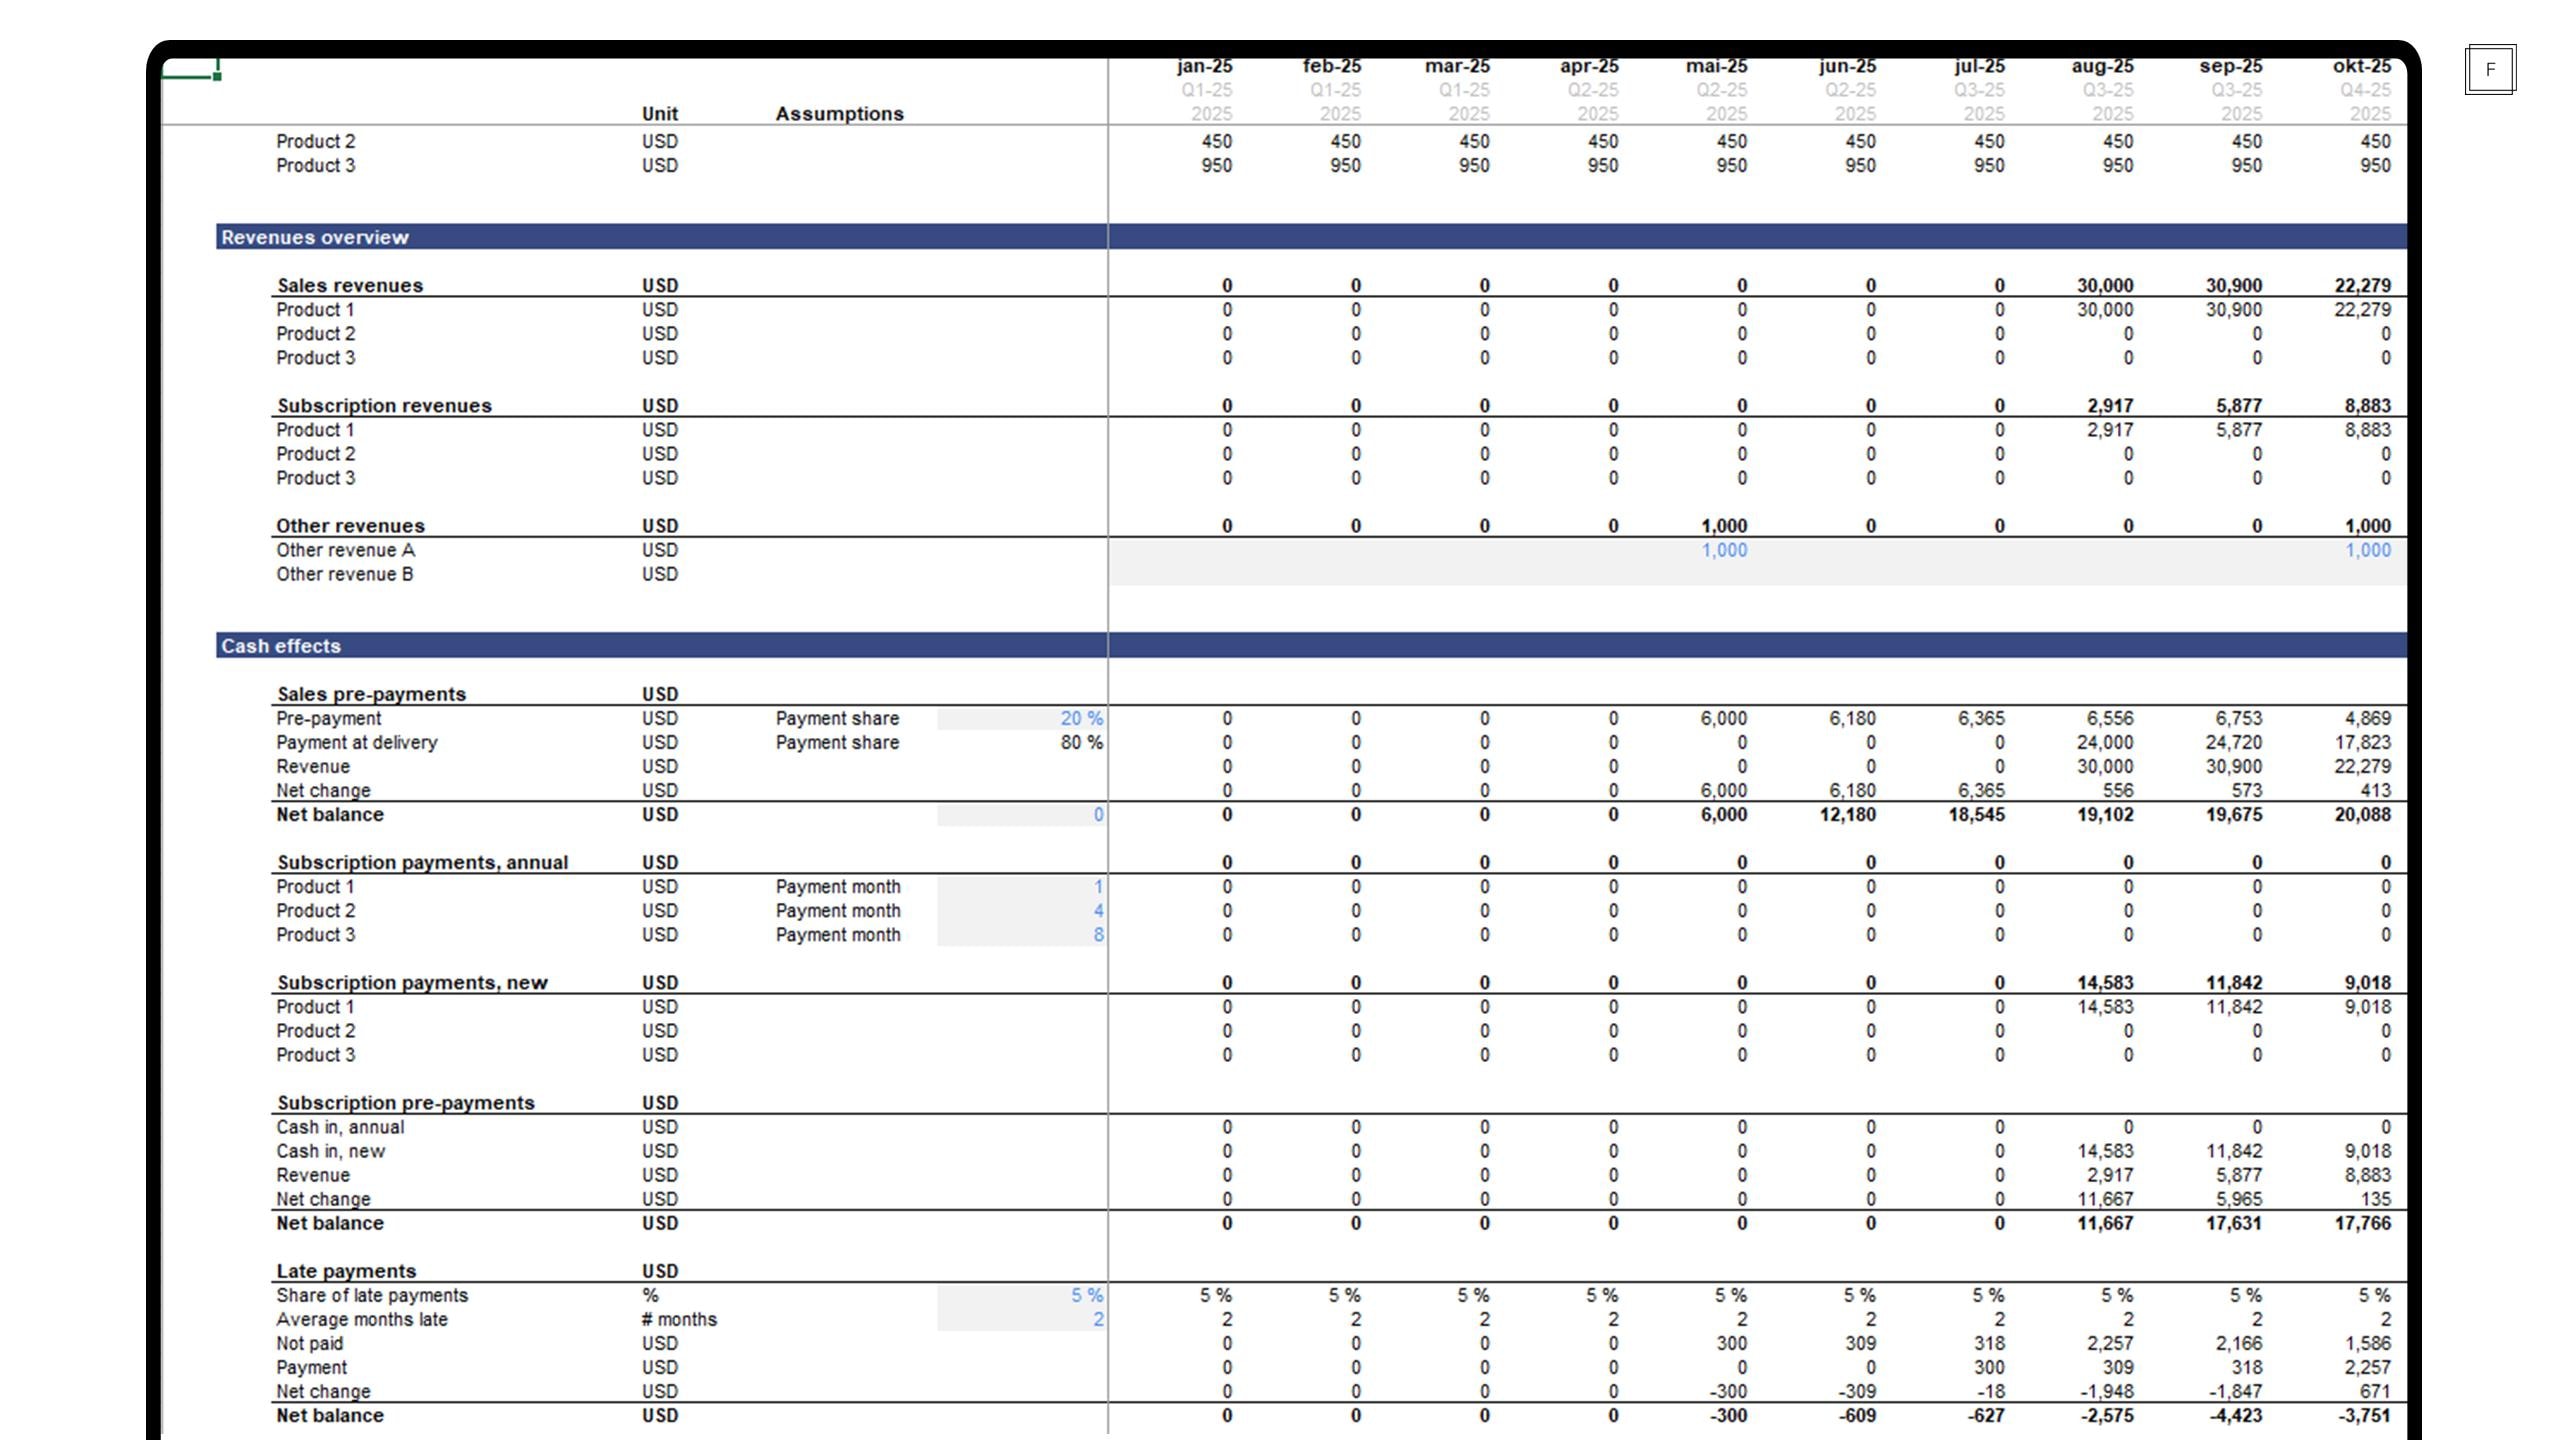Viewport: 2560px width, 1440px height.
Task: Select Subscription payments new 14,583 total in aug-25
Action: point(2105,982)
